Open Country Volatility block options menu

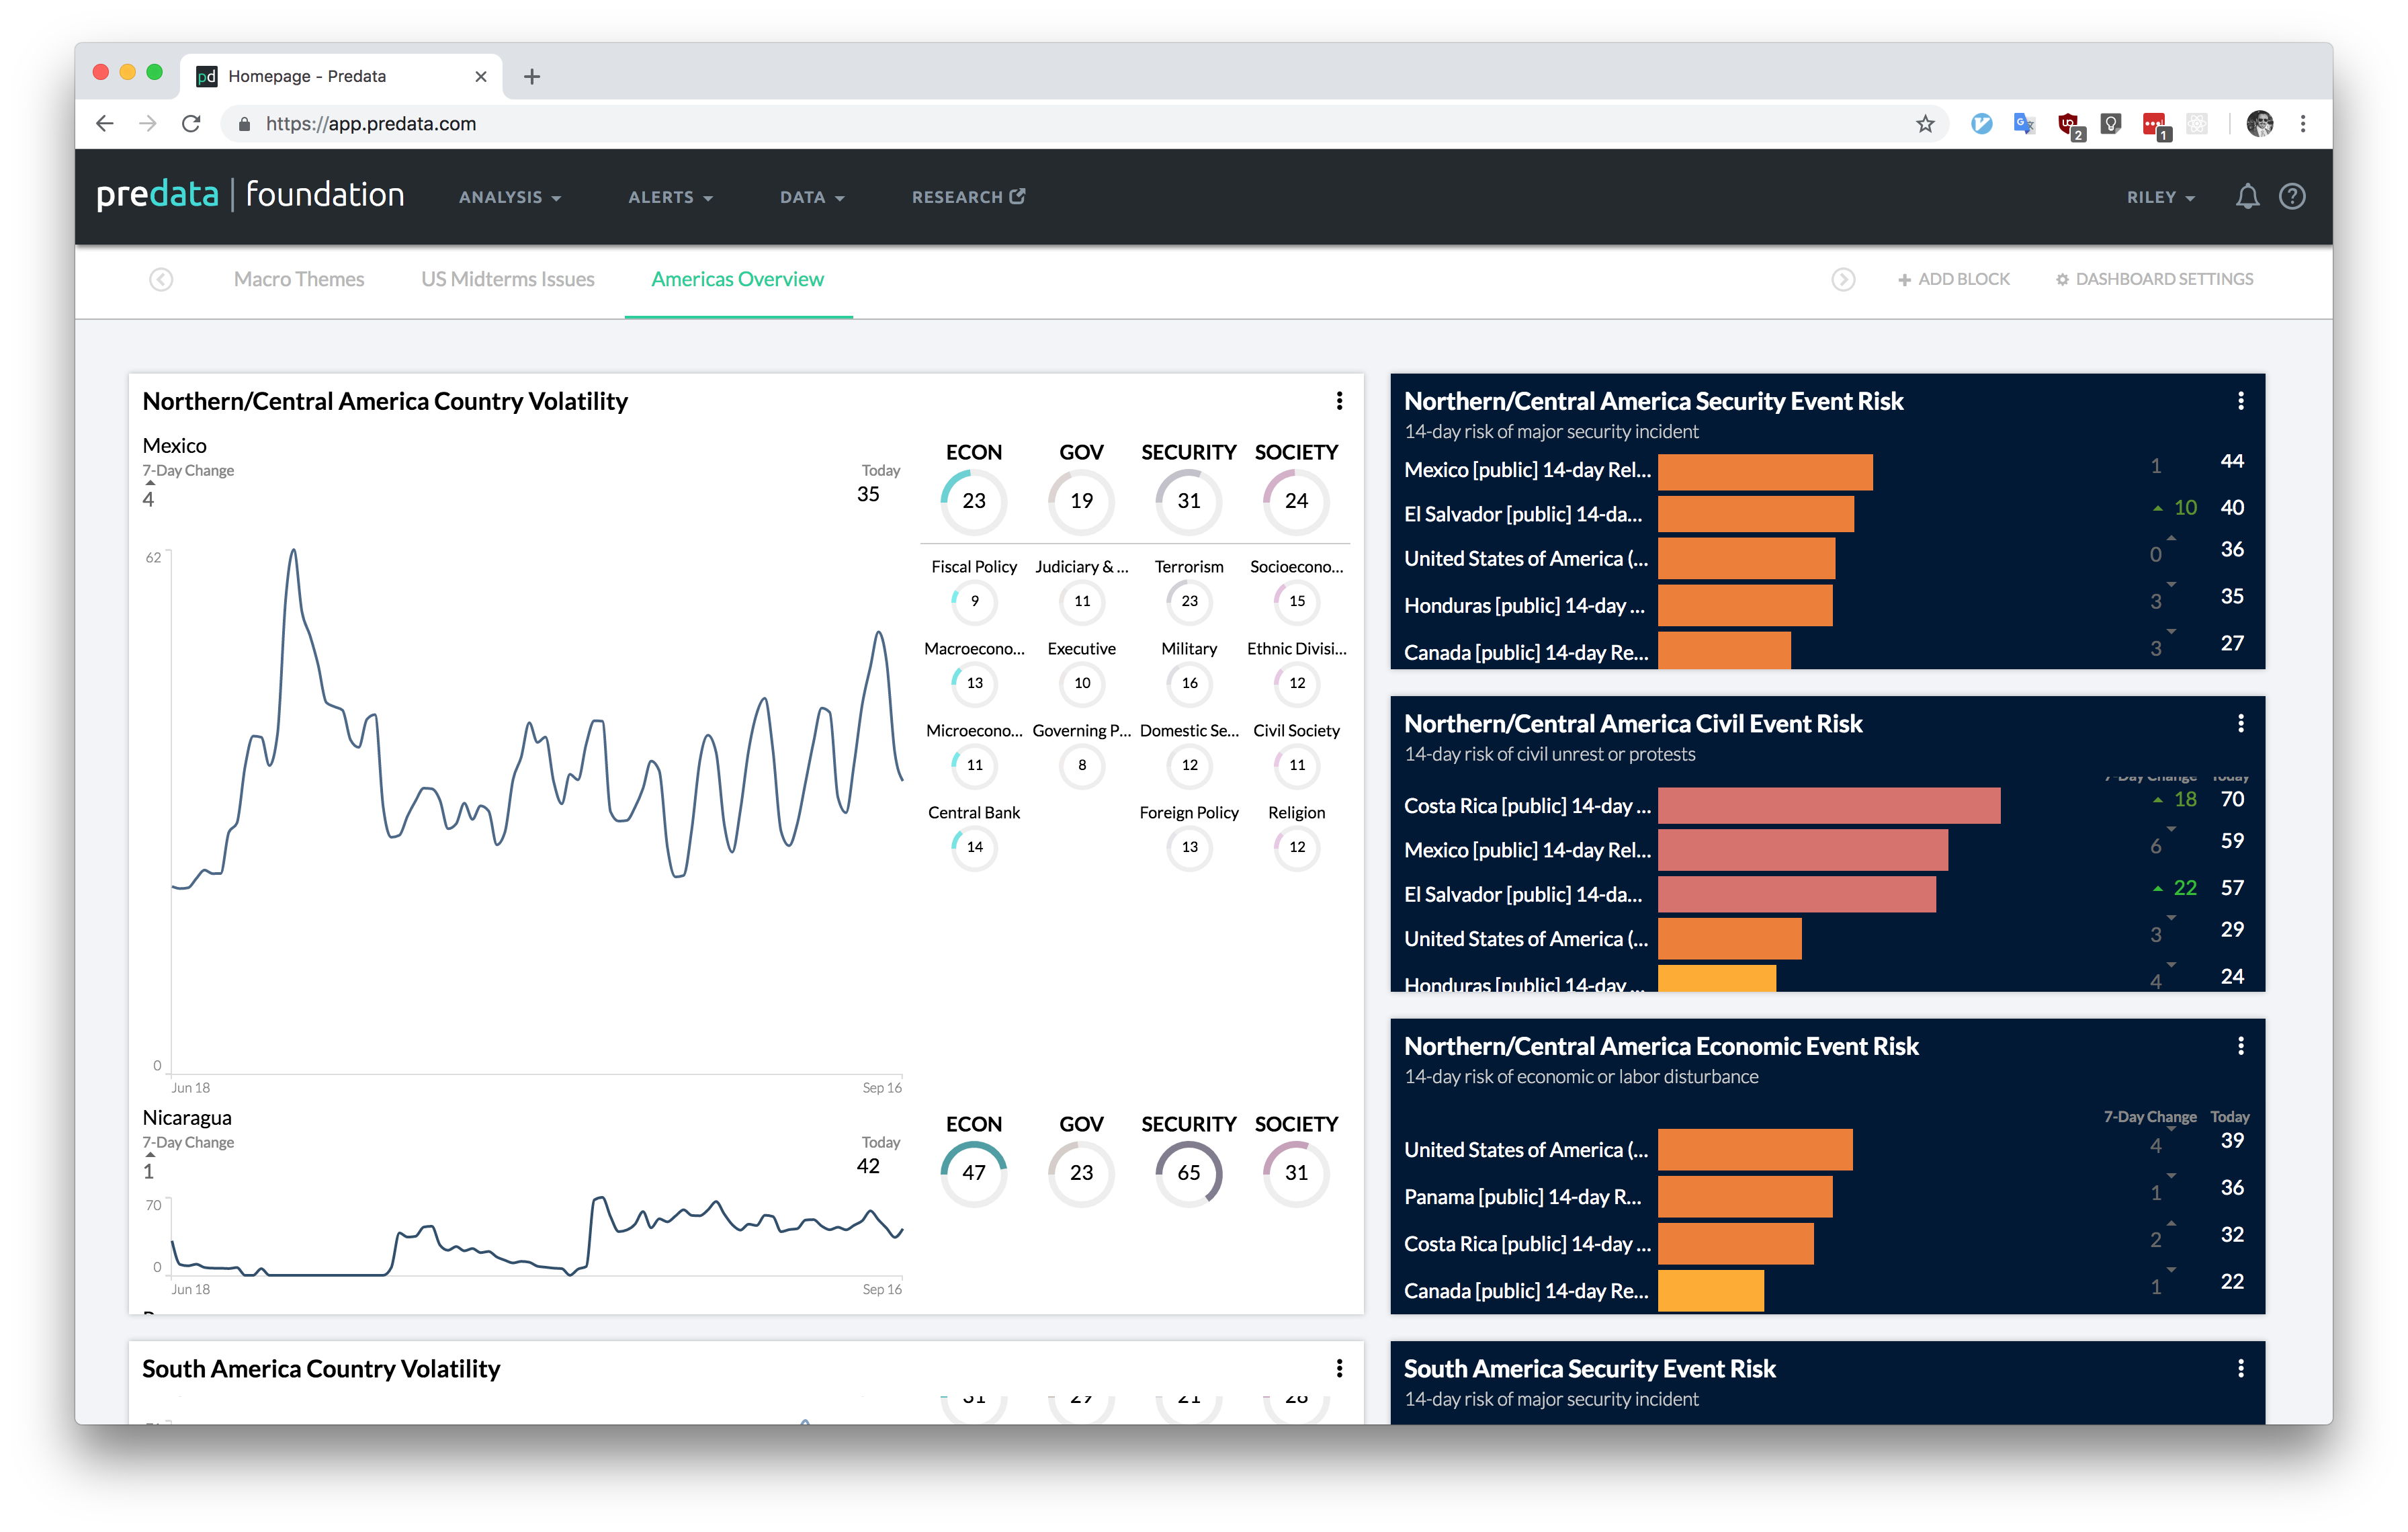pyautogui.click(x=1339, y=401)
